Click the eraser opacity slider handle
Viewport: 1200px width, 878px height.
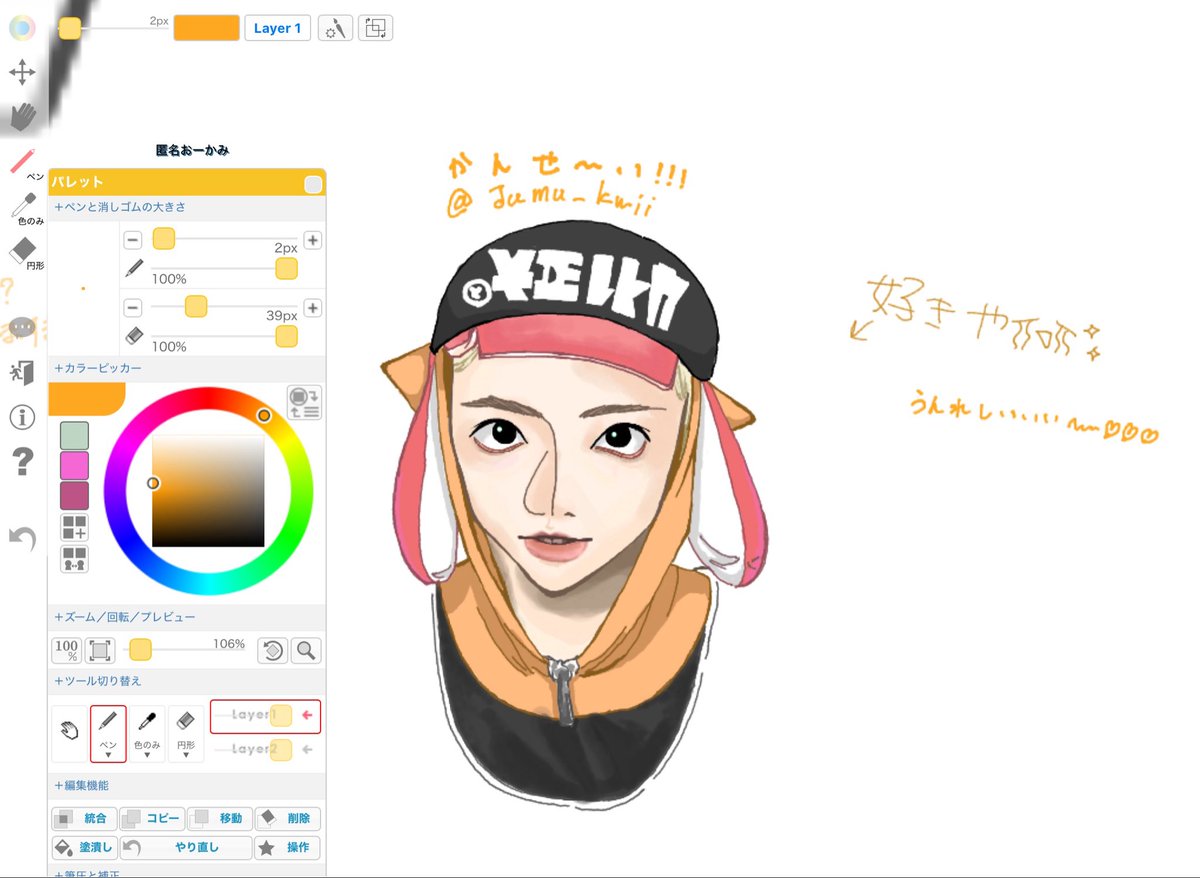click(x=286, y=336)
